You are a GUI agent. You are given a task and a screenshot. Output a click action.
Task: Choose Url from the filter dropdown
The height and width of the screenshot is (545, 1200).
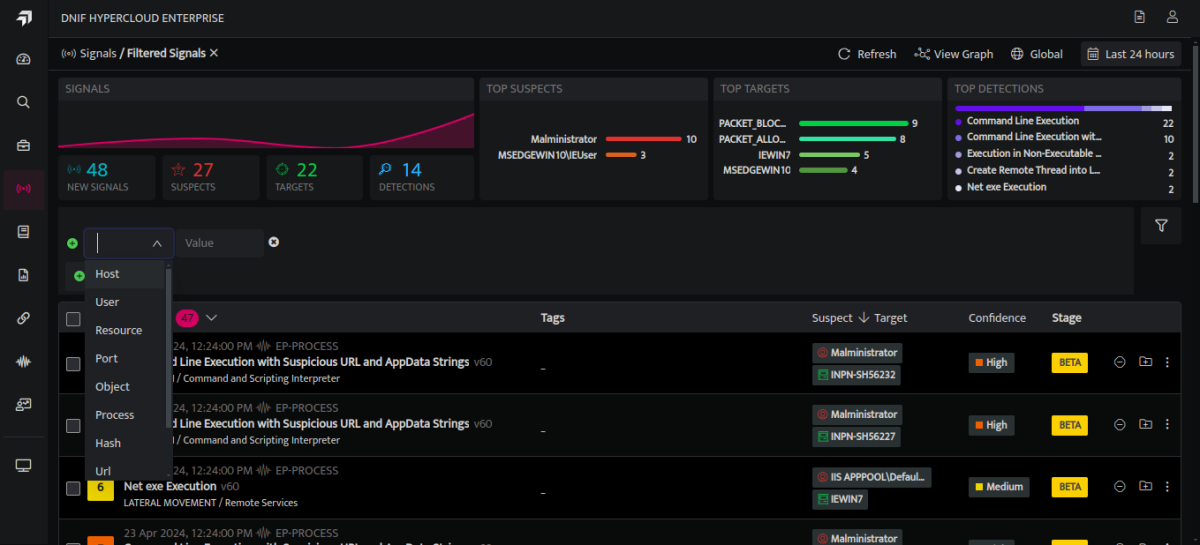[125, 470]
